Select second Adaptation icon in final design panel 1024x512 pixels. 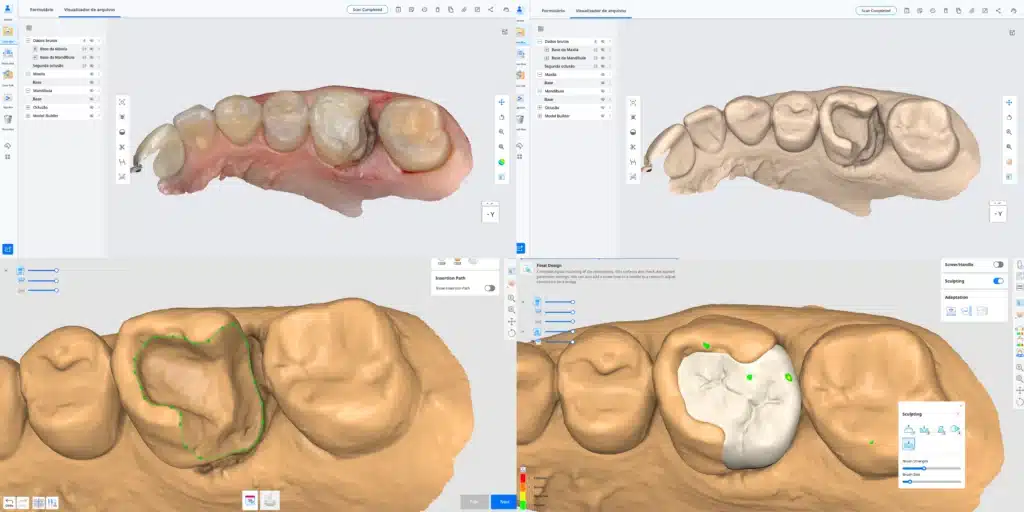(x=967, y=311)
